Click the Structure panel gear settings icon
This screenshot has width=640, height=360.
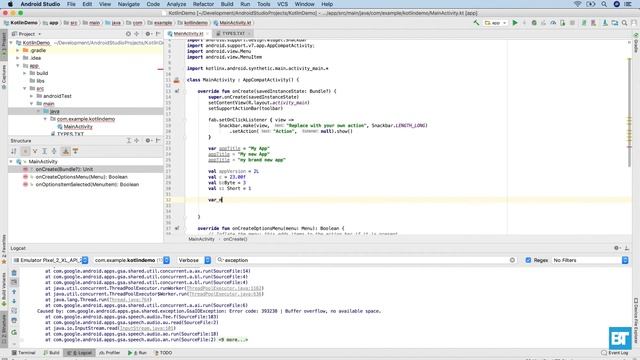click(x=148, y=140)
